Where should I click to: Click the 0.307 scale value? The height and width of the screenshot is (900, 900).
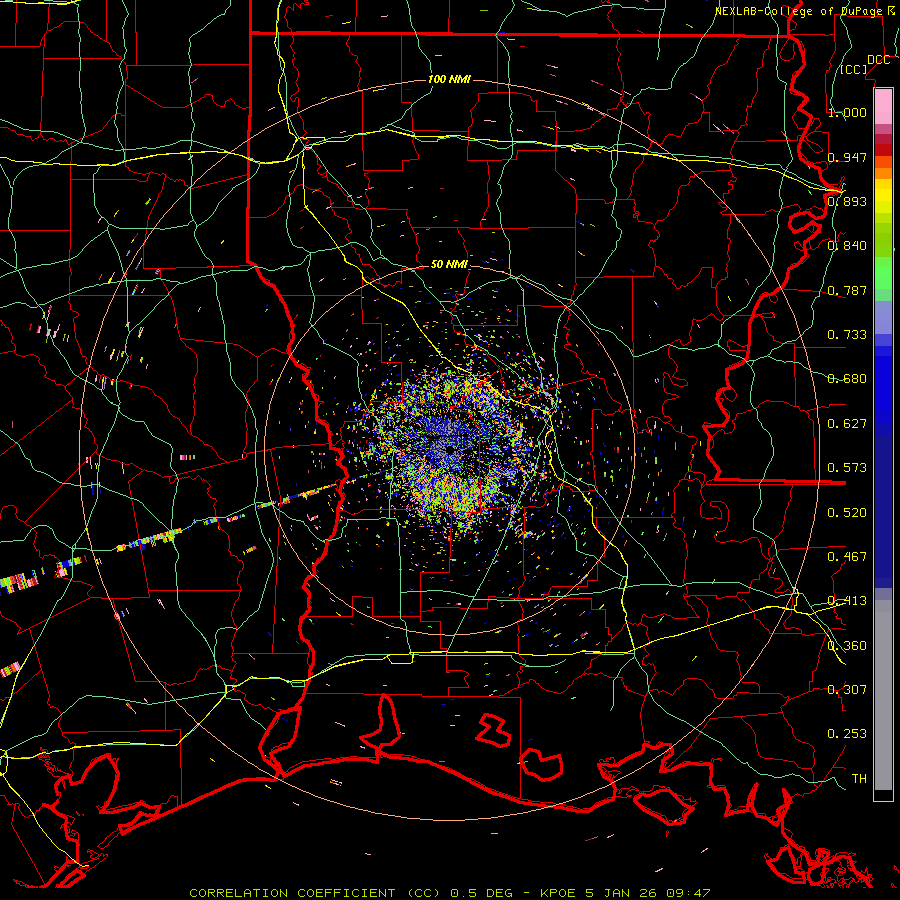point(847,690)
